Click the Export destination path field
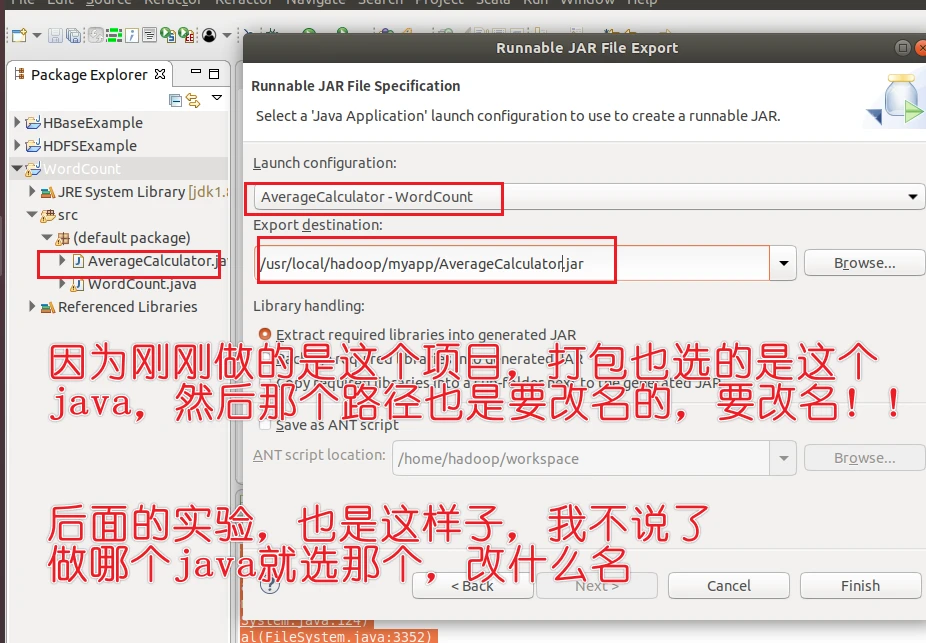The width and height of the screenshot is (926, 643). 510,264
